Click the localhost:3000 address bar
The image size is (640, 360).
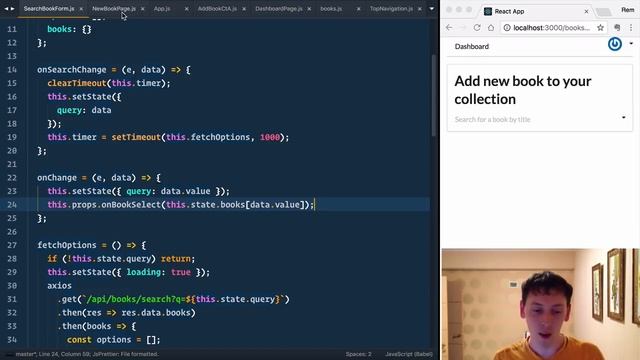click(551, 27)
